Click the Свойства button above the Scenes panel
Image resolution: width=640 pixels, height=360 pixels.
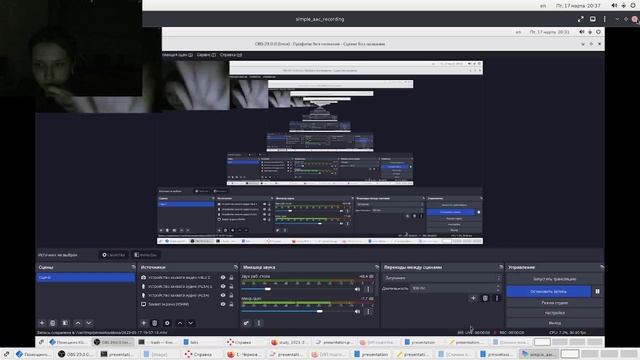tap(113, 255)
